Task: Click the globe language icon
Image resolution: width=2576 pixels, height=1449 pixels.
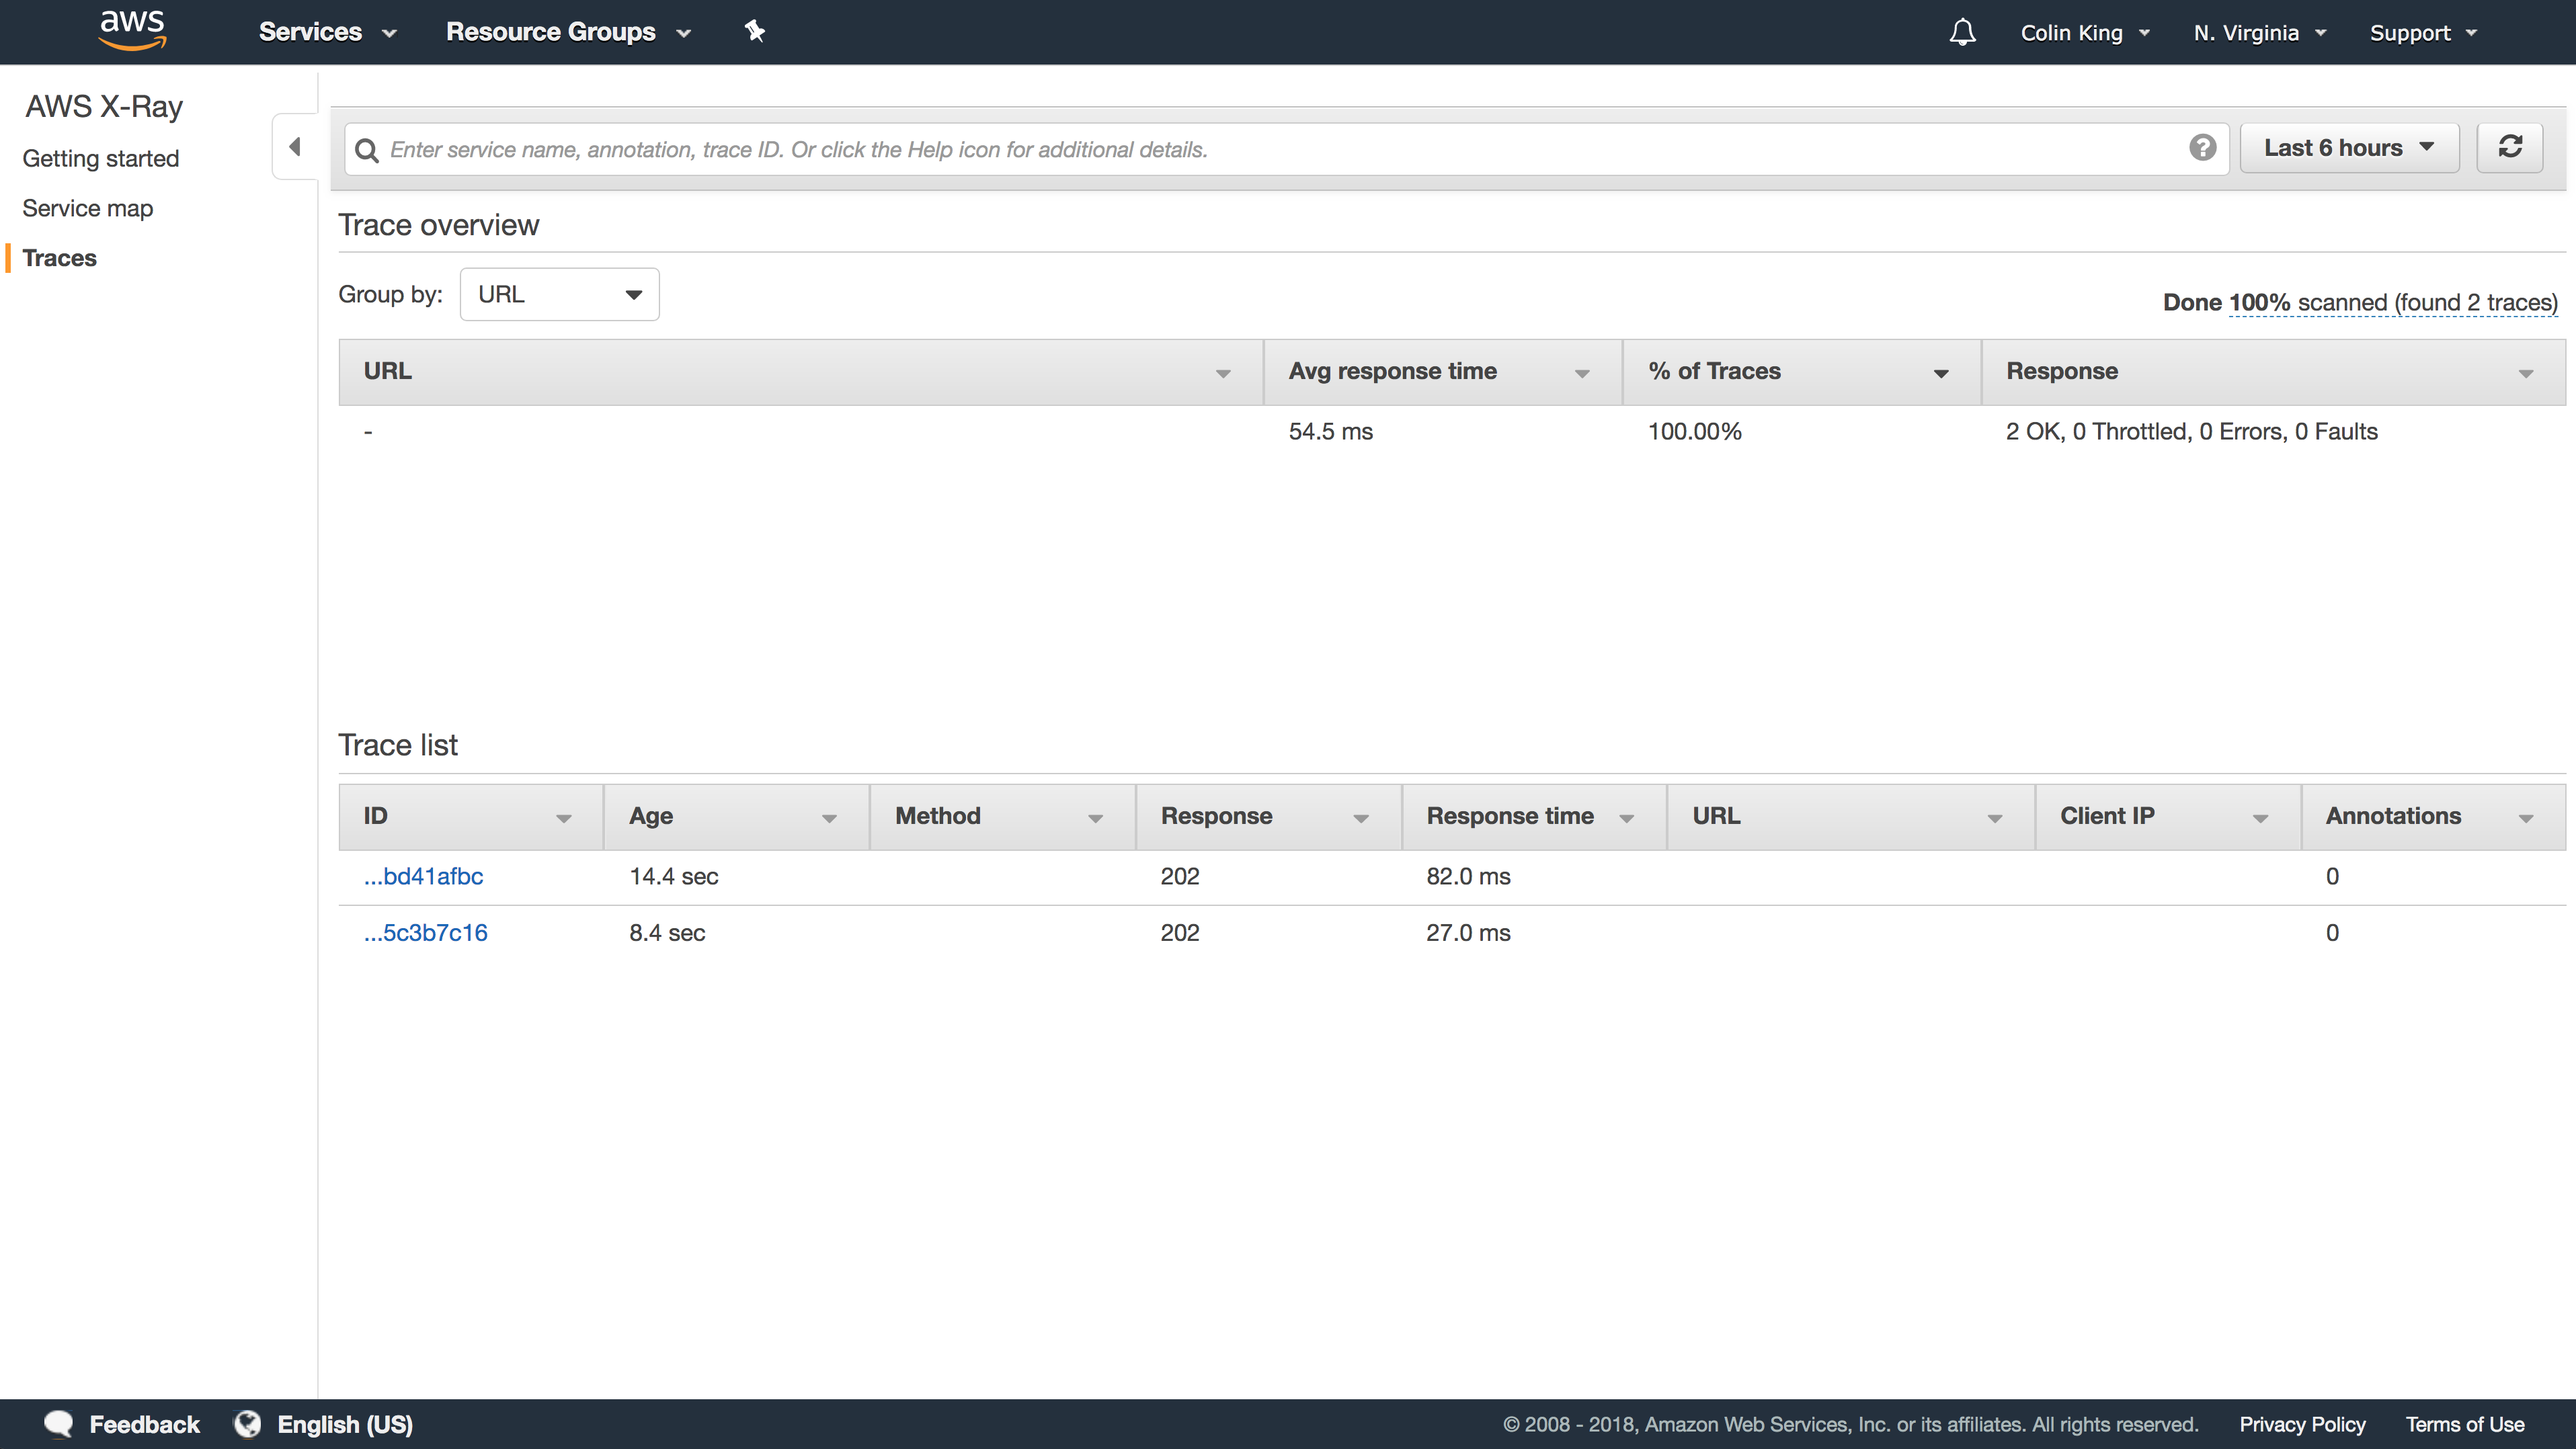Action: click(247, 1423)
